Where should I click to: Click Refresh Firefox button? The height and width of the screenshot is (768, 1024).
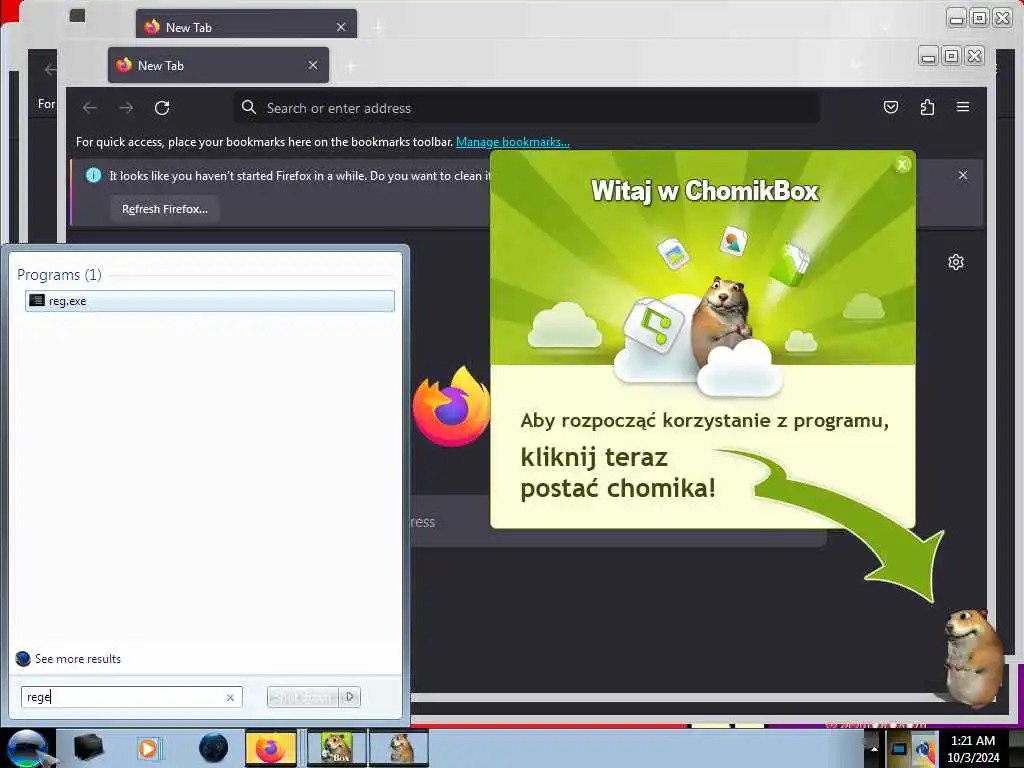(165, 209)
